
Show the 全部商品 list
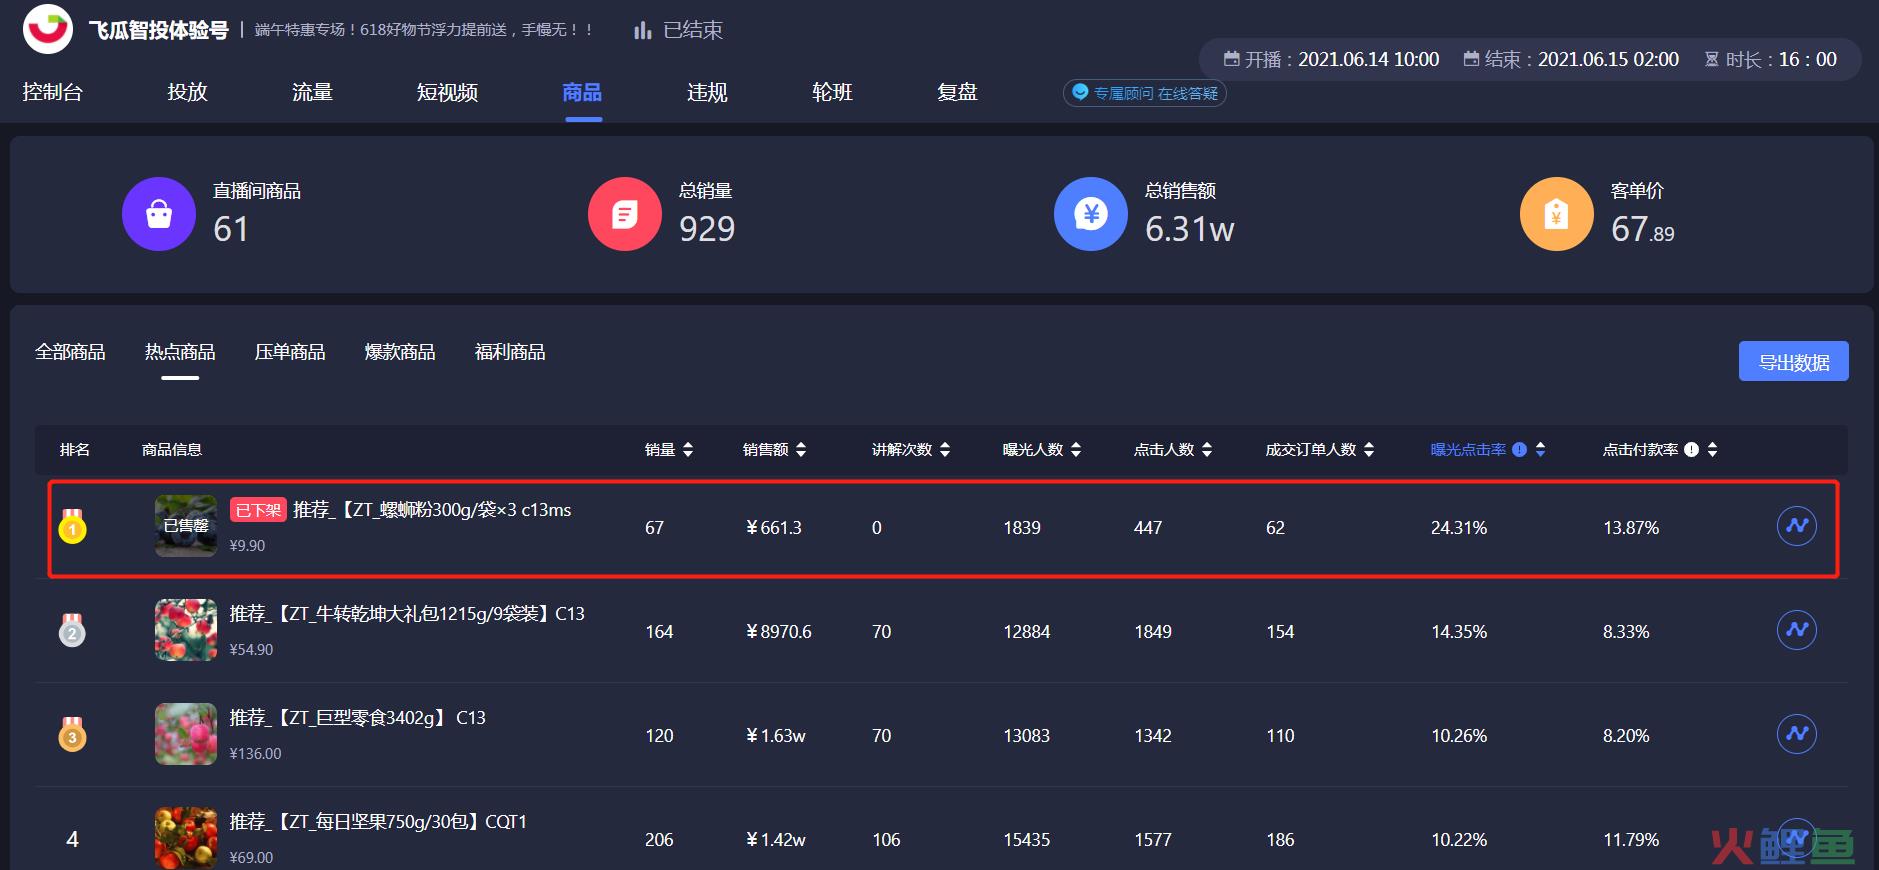(x=70, y=352)
